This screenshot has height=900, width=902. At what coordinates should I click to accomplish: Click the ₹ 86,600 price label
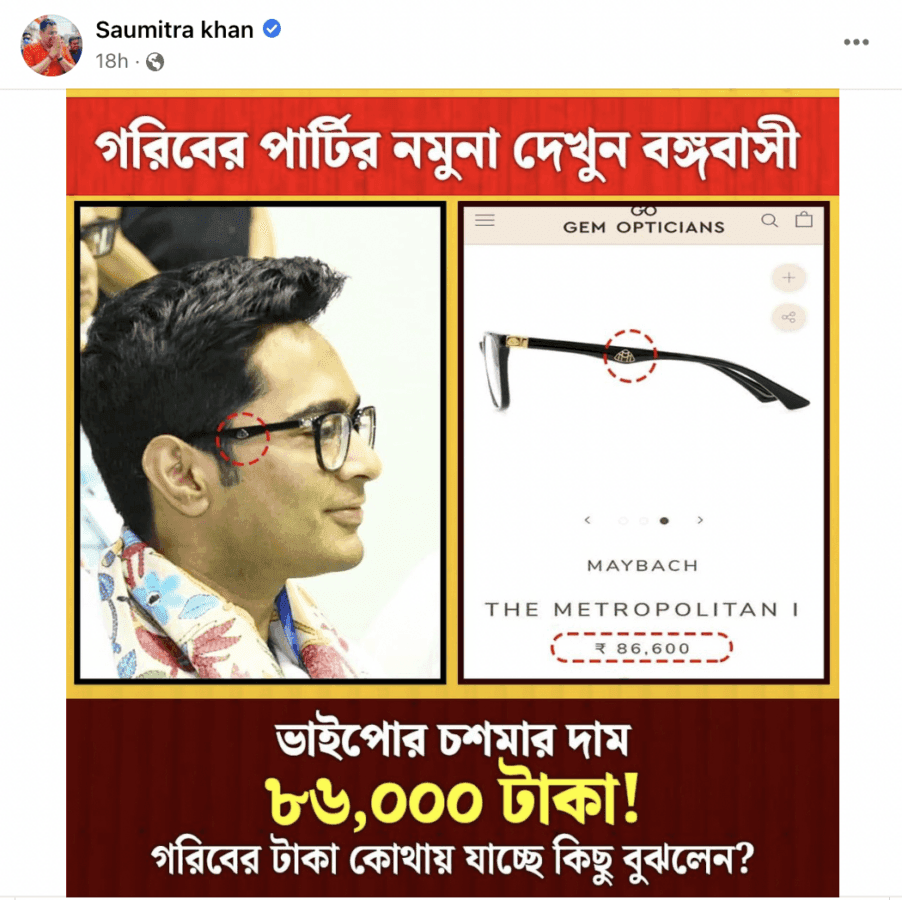coord(642,648)
